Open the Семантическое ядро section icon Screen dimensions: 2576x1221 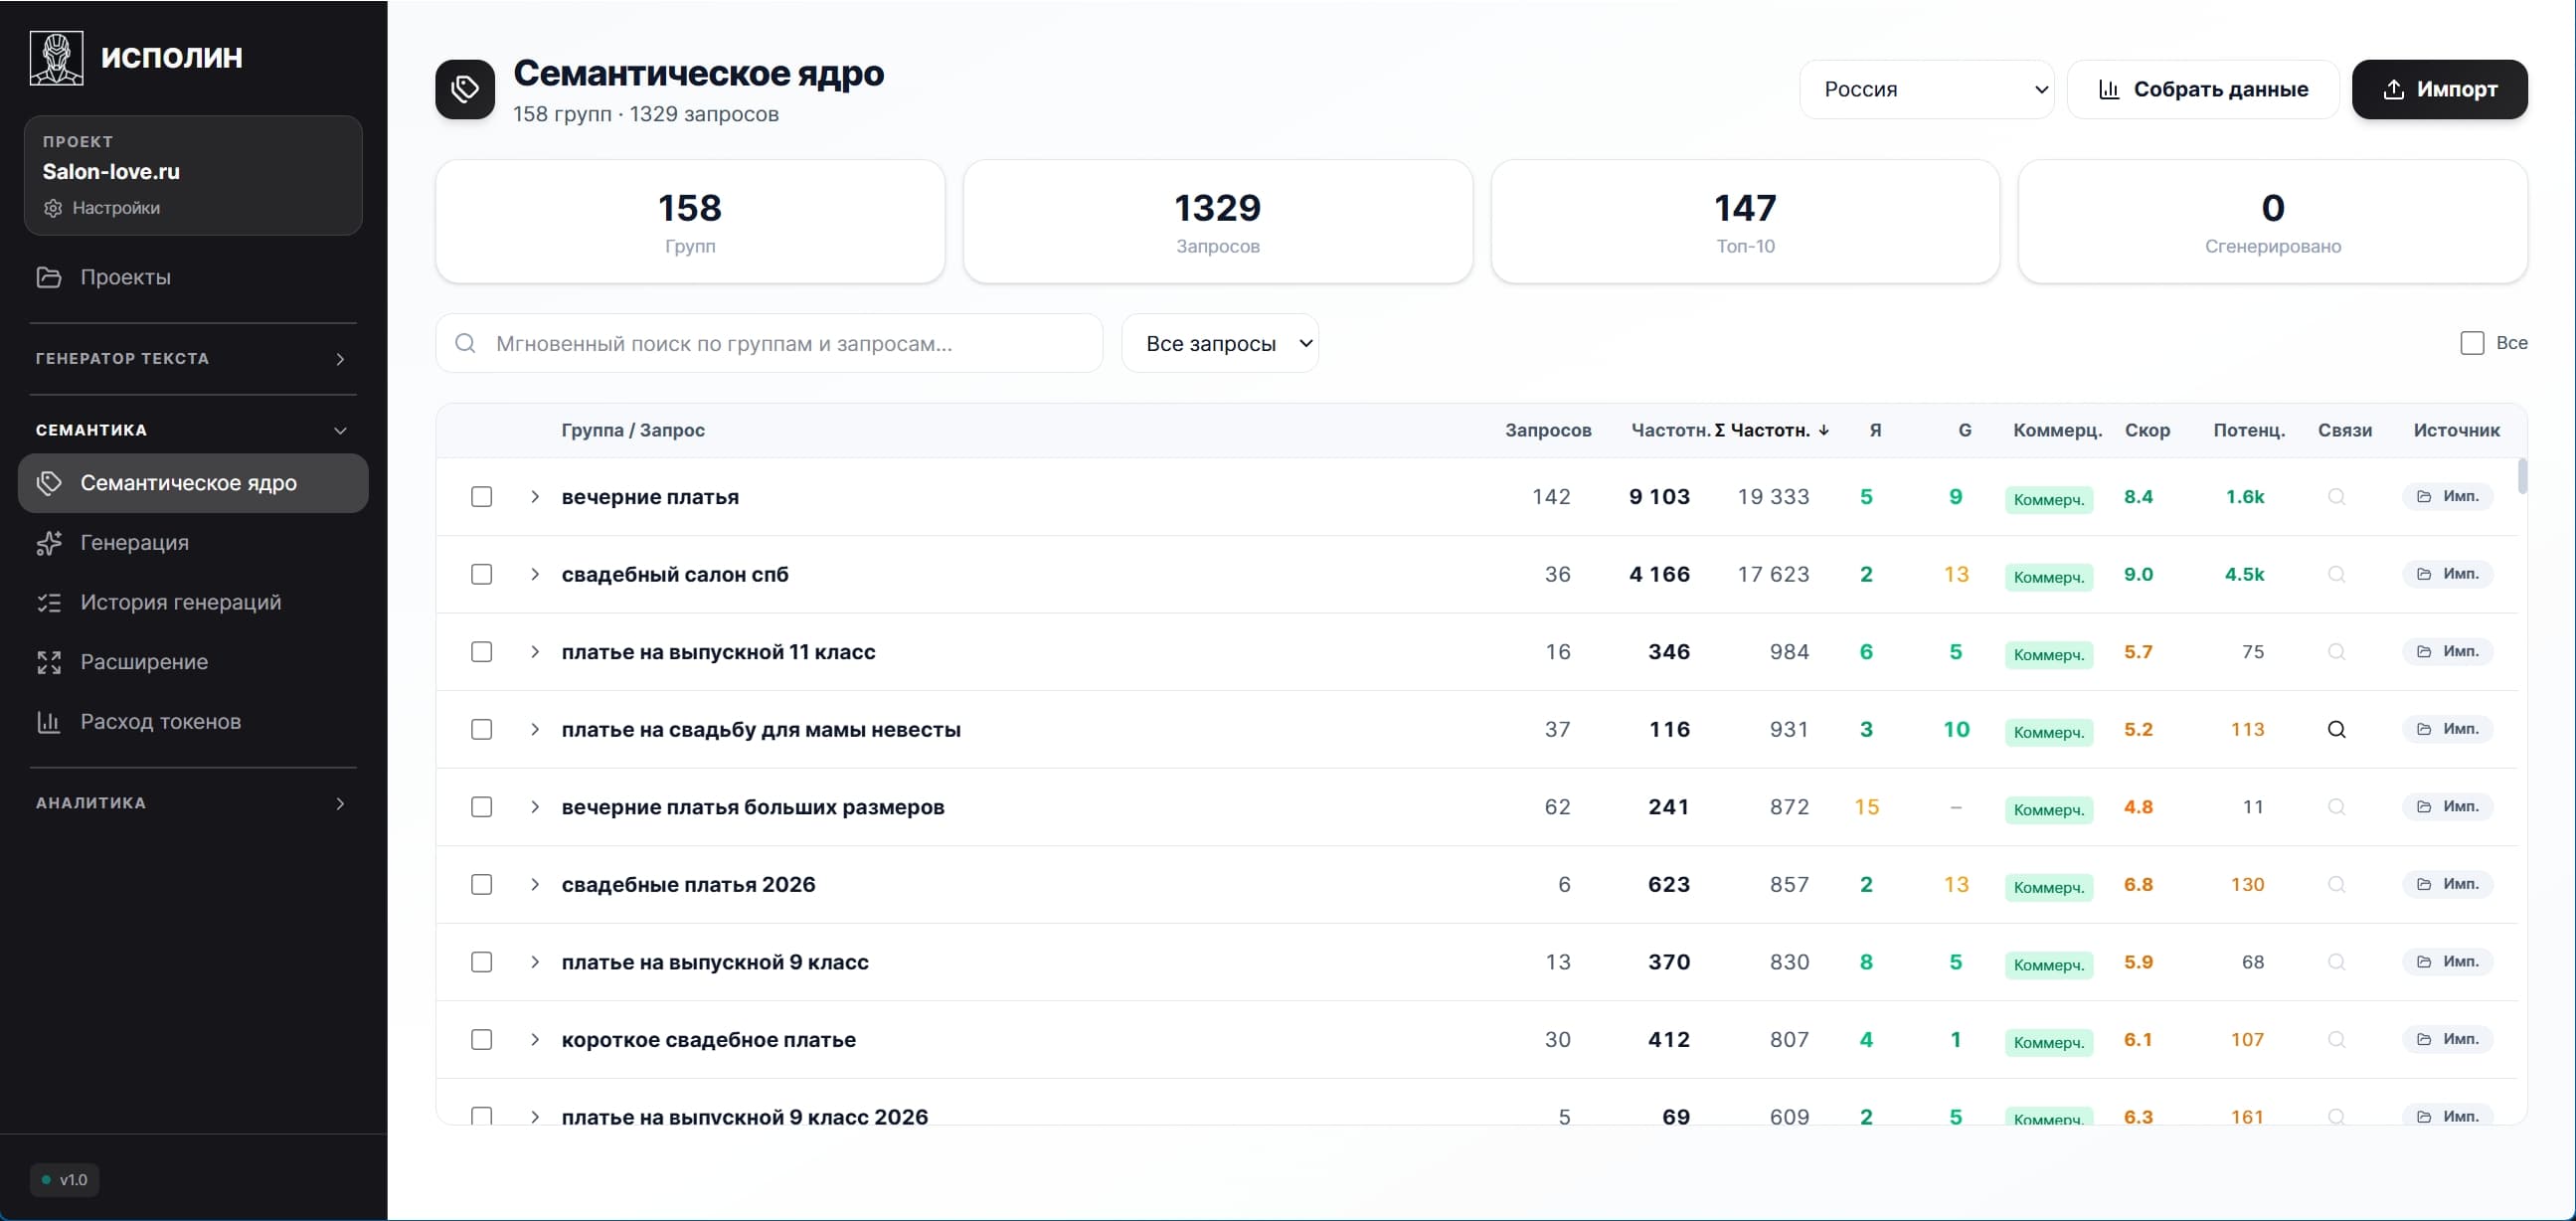(x=49, y=483)
